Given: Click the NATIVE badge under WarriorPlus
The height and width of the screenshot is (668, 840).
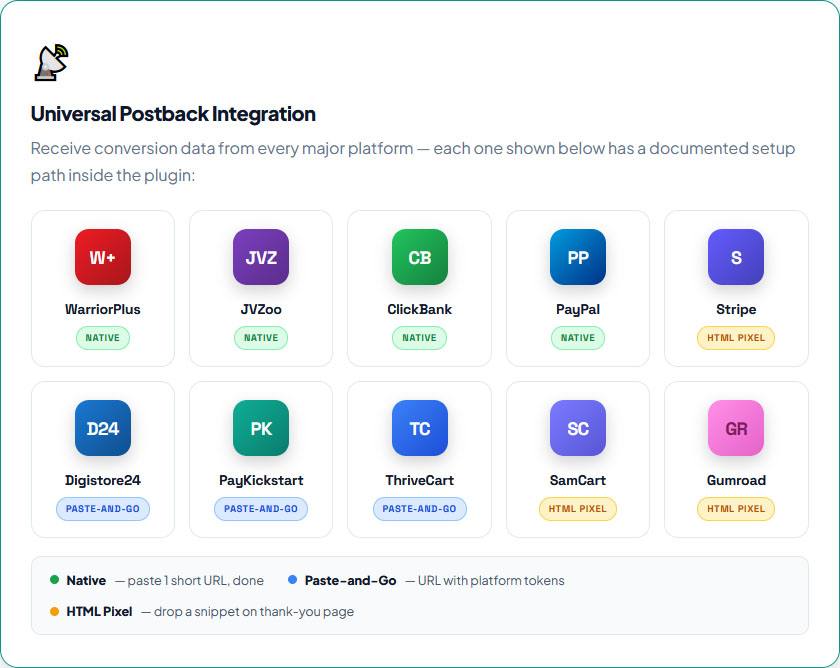Looking at the screenshot, I should [103, 338].
